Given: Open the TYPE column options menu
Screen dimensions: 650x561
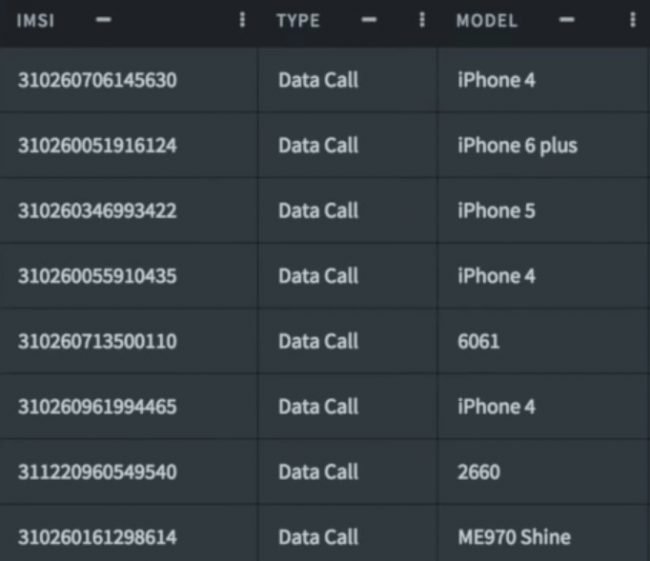Looking at the screenshot, I should [422, 21].
